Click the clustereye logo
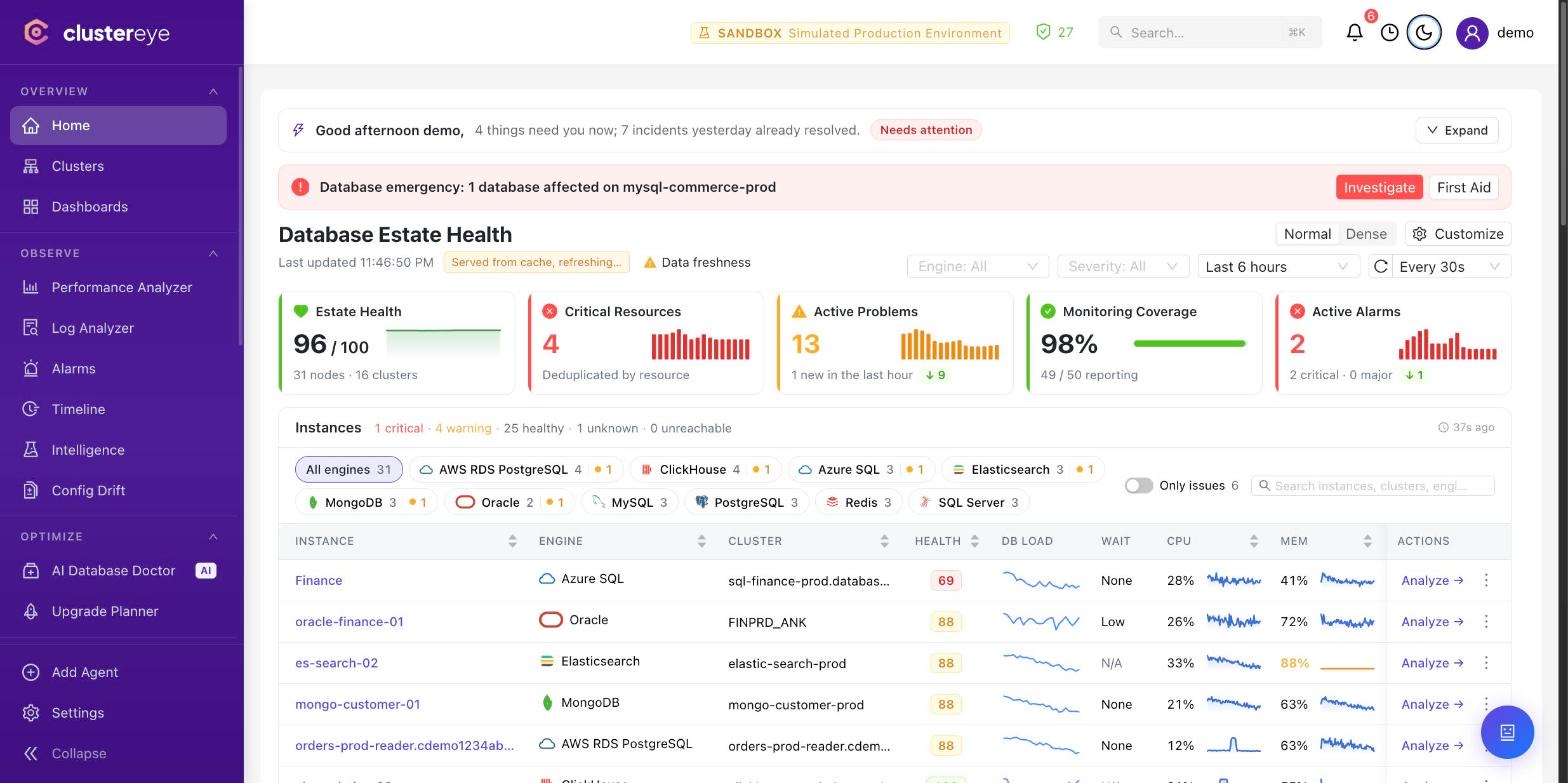This screenshot has width=1568, height=783. click(97, 33)
